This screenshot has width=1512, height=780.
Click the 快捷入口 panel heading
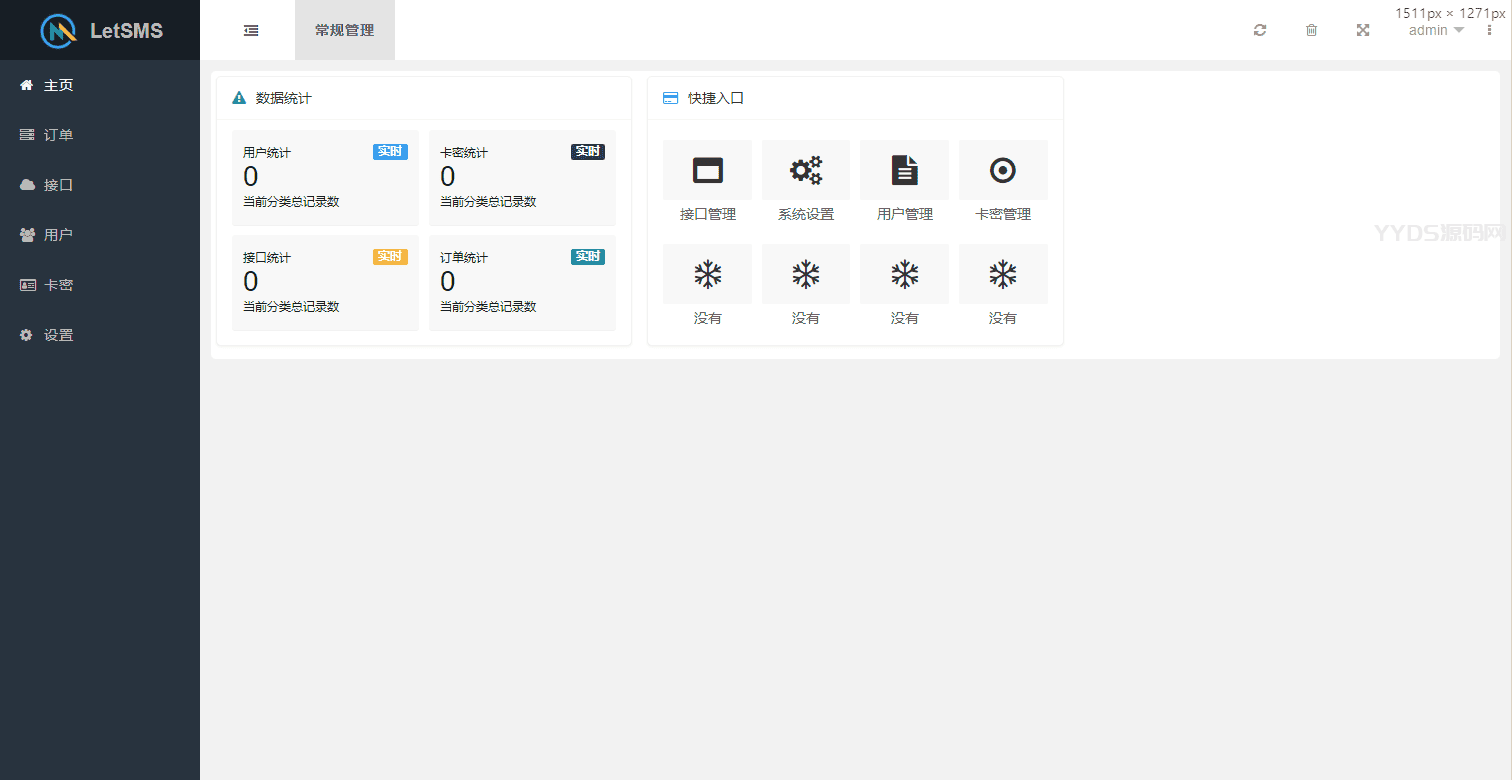click(716, 98)
